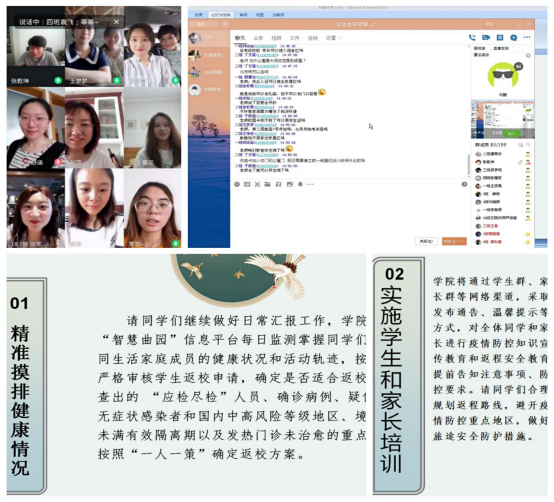Switch to the 公告 tab

258,38
